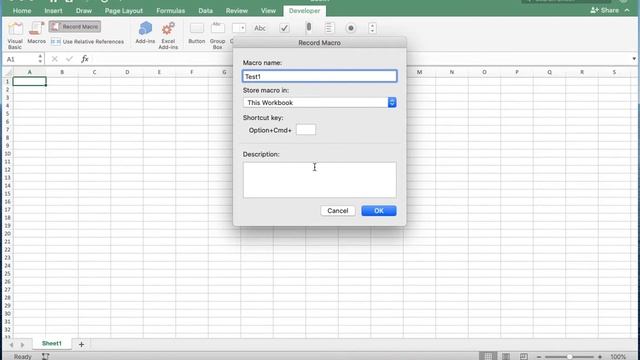
Task: Zoom in with plus button
Action: (600, 357)
